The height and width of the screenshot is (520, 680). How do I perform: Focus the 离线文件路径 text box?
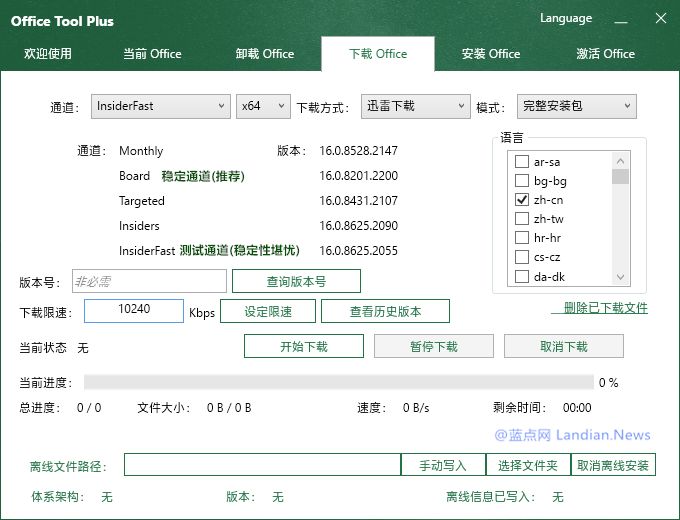[x=262, y=464]
